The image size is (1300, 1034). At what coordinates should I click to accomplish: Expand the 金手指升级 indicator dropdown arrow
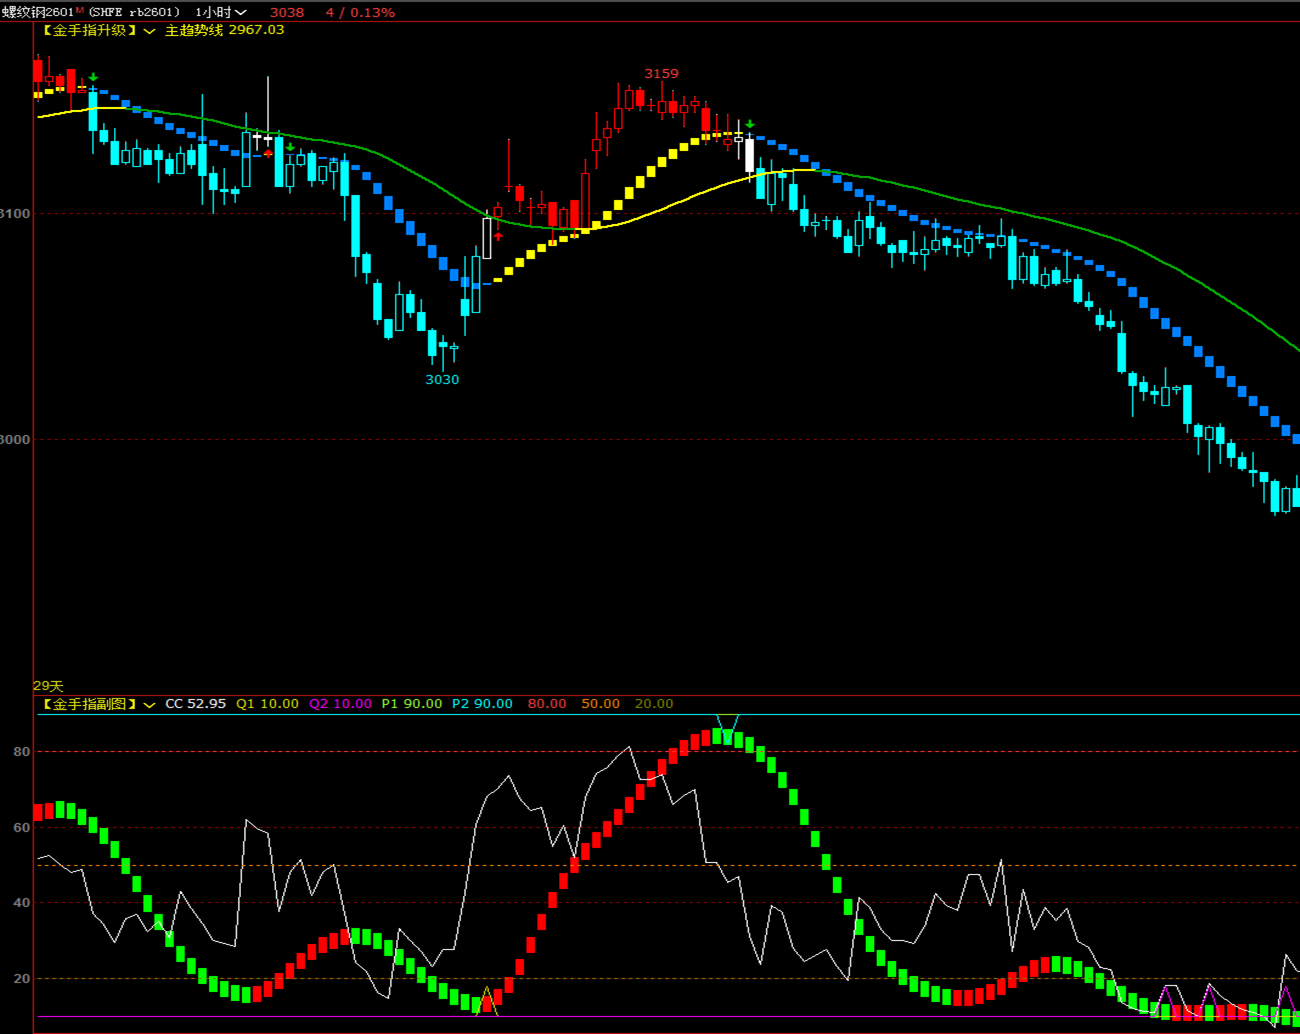150,31
